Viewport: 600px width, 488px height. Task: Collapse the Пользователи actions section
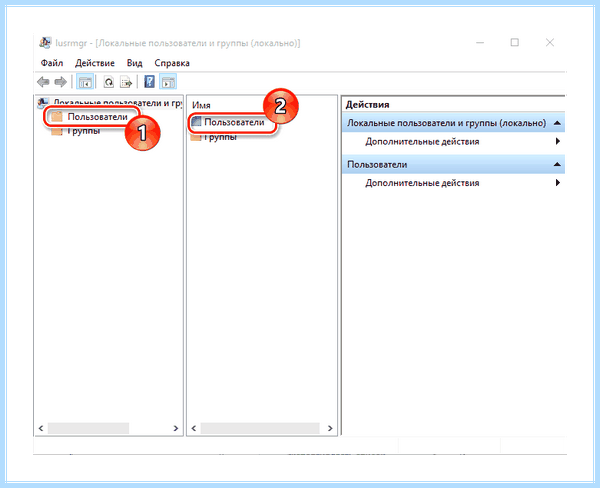pos(557,164)
